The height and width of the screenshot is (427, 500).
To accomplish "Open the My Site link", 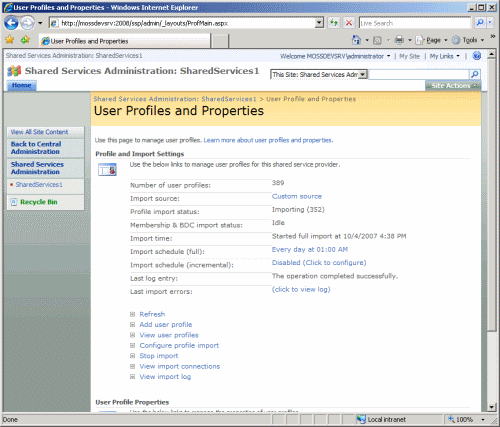I will pos(409,56).
